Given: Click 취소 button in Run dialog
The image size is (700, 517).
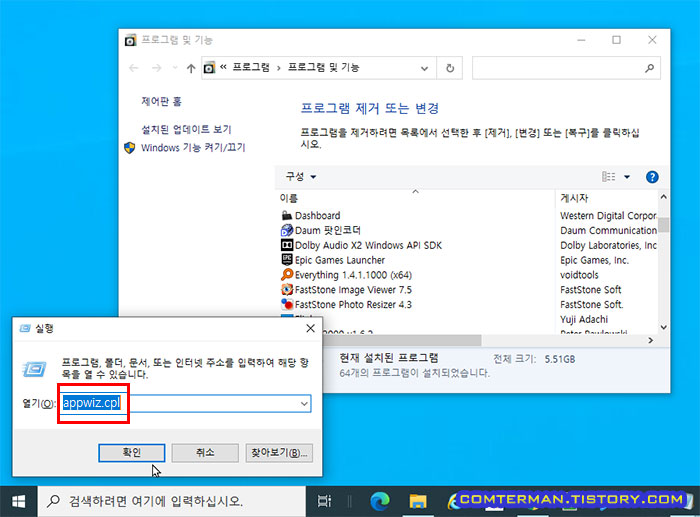Looking at the screenshot, I should coord(205,453).
